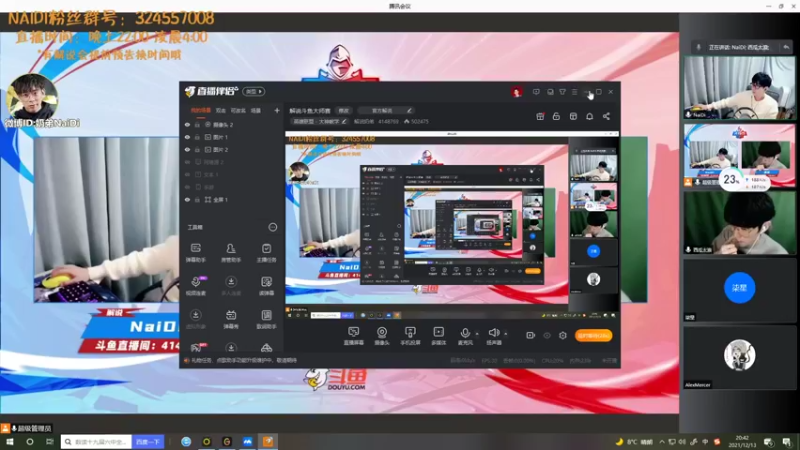Open the hamburger menu in companion title bar
The width and height of the screenshot is (800, 450).
(574, 92)
